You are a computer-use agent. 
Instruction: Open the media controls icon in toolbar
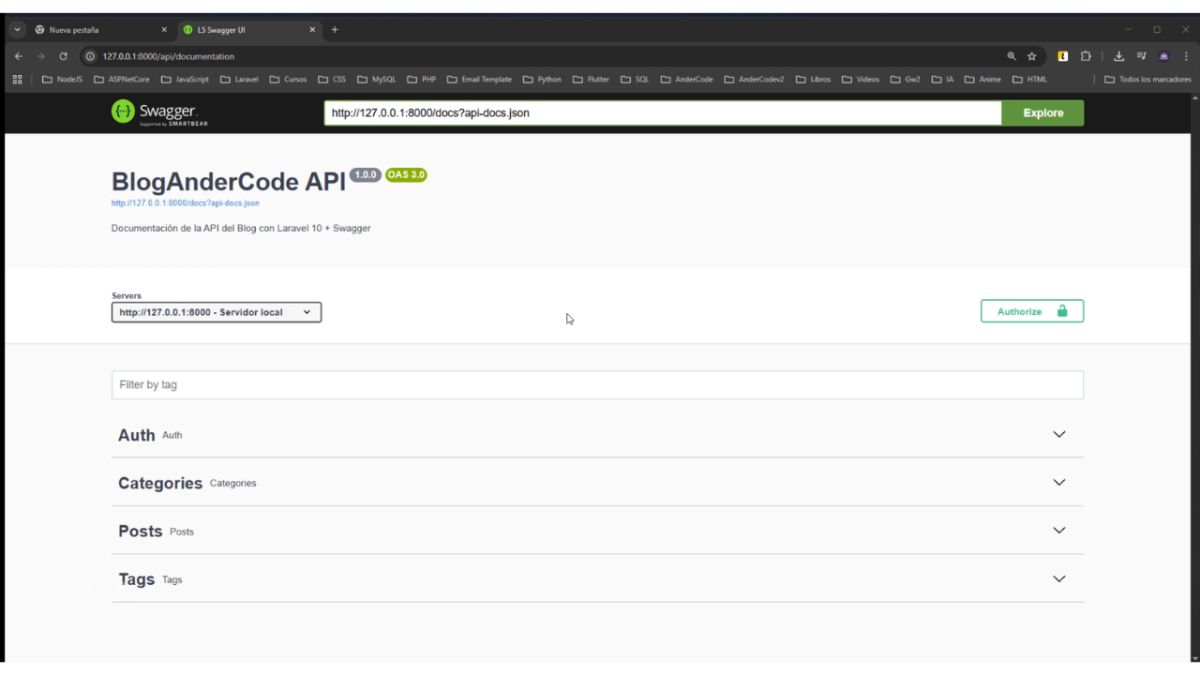[1141, 57]
